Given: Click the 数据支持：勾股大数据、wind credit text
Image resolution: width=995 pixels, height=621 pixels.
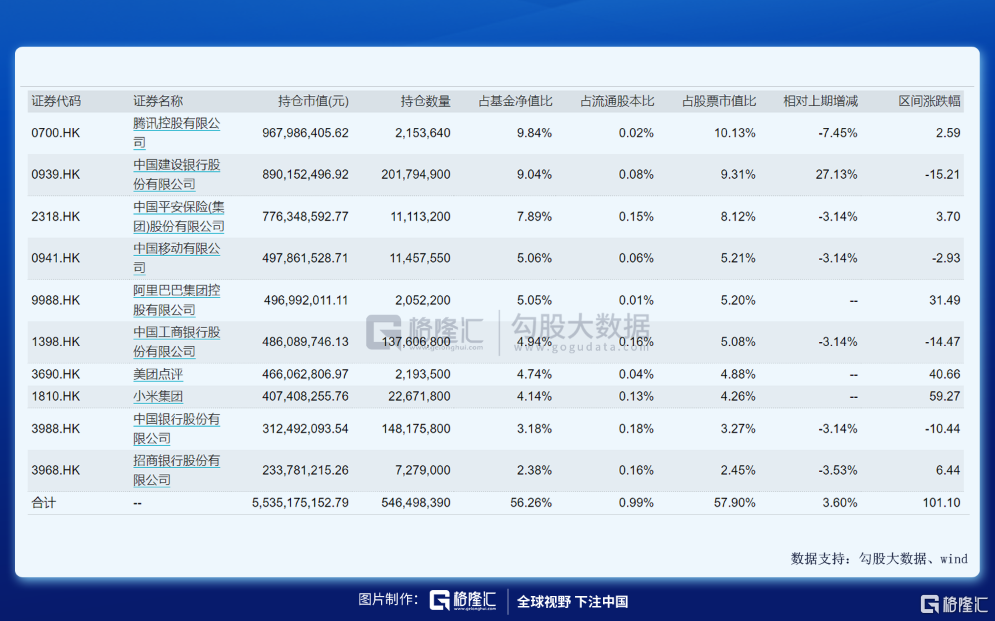Looking at the screenshot, I should tap(879, 559).
